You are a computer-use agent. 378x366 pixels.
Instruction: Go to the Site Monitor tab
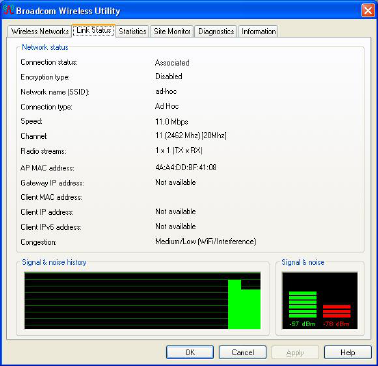[x=172, y=31]
